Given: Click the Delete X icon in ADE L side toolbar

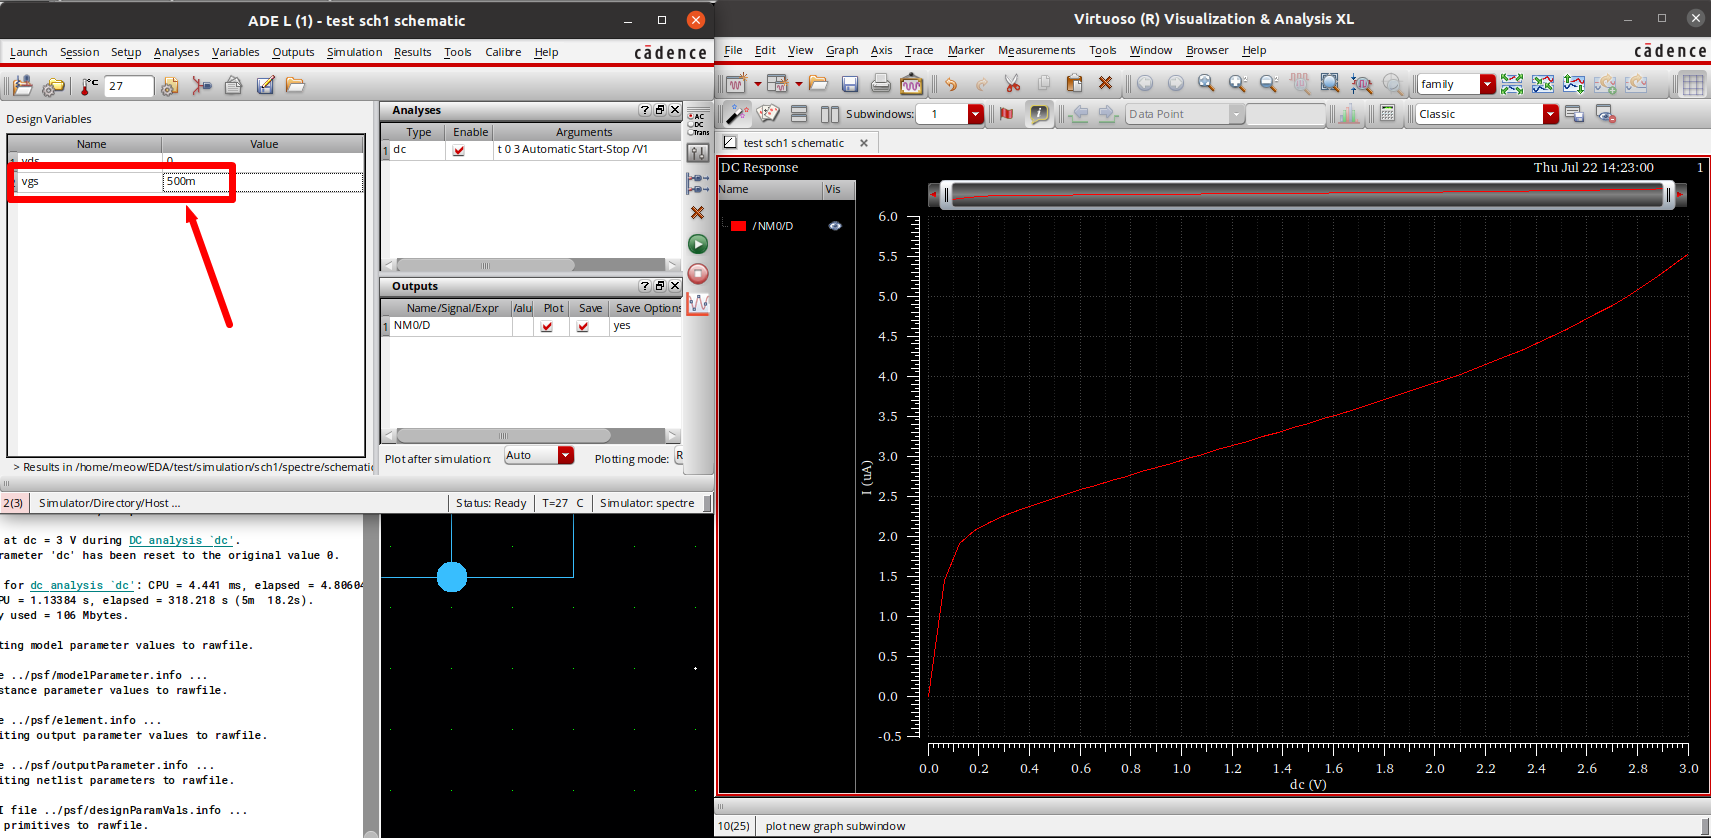Looking at the screenshot, I should 698,212.
